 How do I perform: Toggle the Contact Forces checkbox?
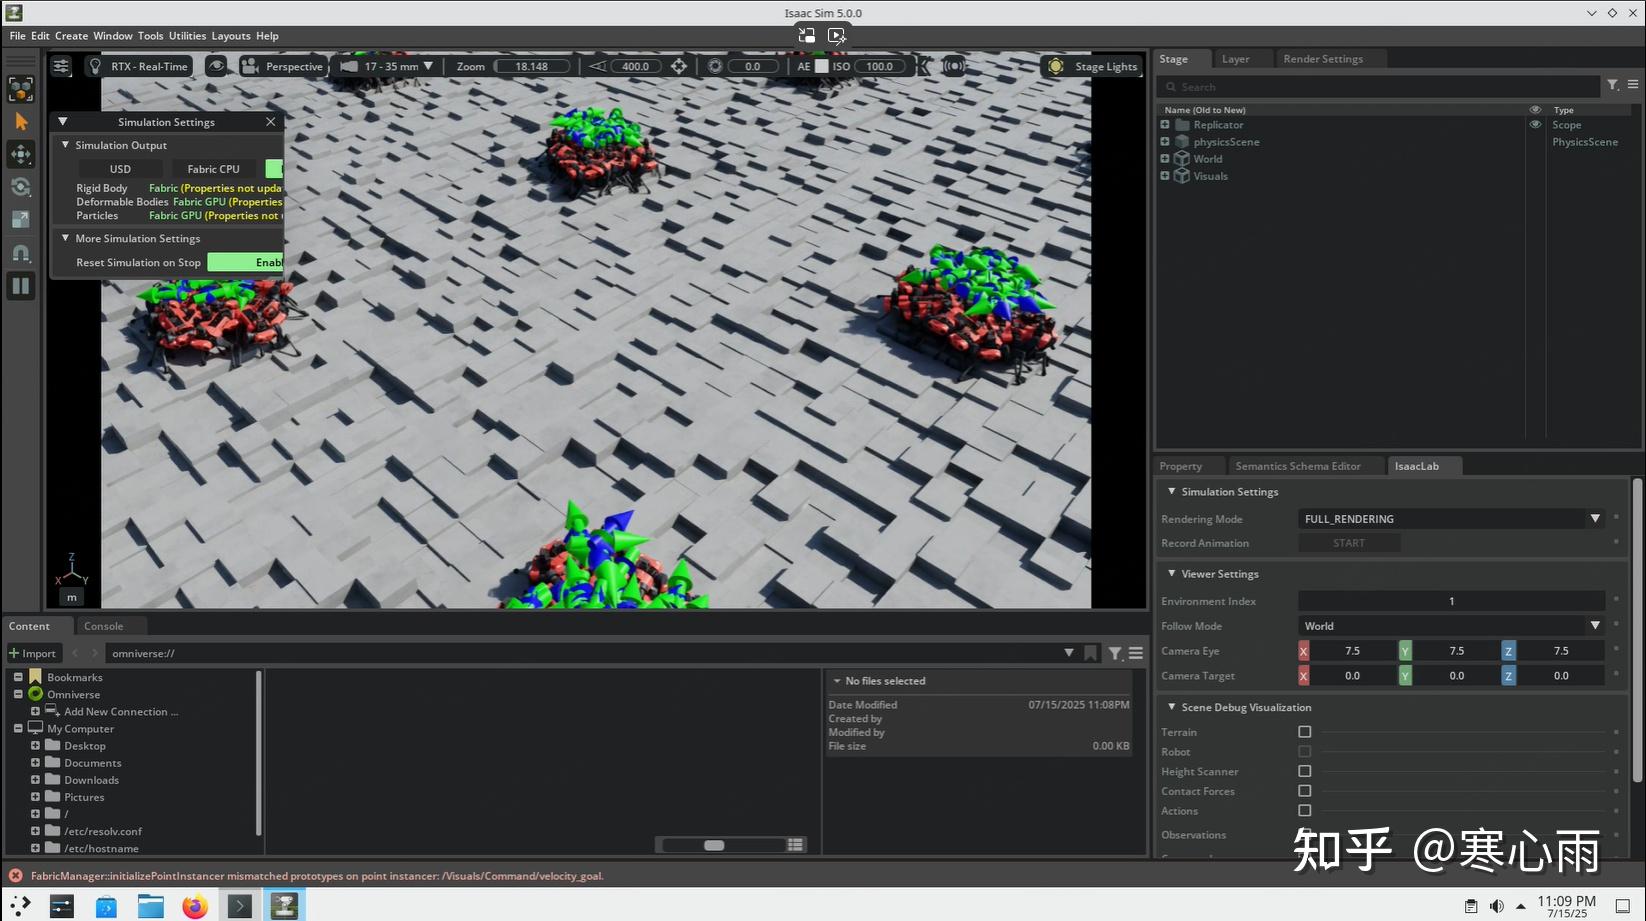point(1304,791)
